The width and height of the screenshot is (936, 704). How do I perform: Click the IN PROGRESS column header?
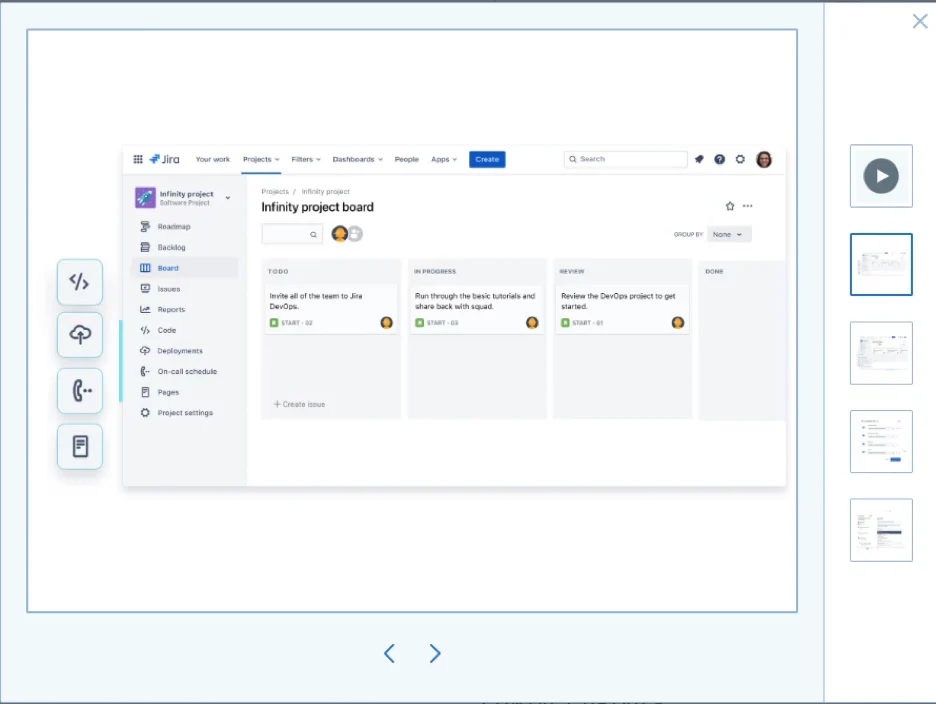tap(435, 272)
